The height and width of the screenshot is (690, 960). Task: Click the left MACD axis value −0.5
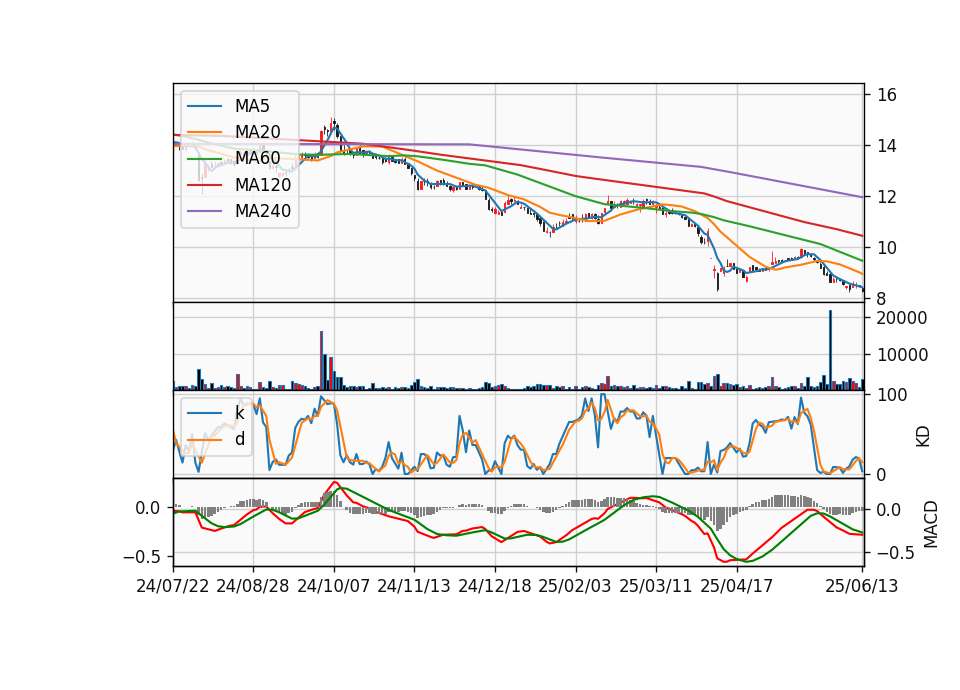pos(141,557)
